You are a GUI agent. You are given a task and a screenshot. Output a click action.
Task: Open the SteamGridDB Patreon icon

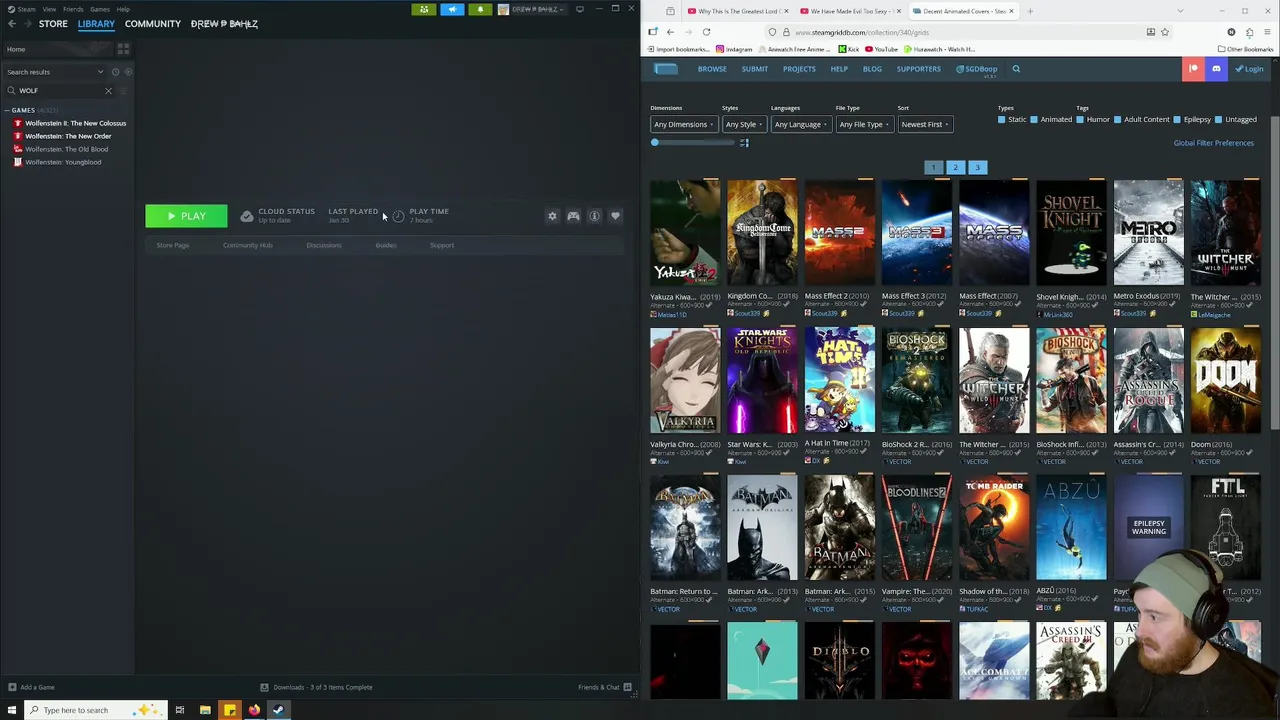(1193, 69)
